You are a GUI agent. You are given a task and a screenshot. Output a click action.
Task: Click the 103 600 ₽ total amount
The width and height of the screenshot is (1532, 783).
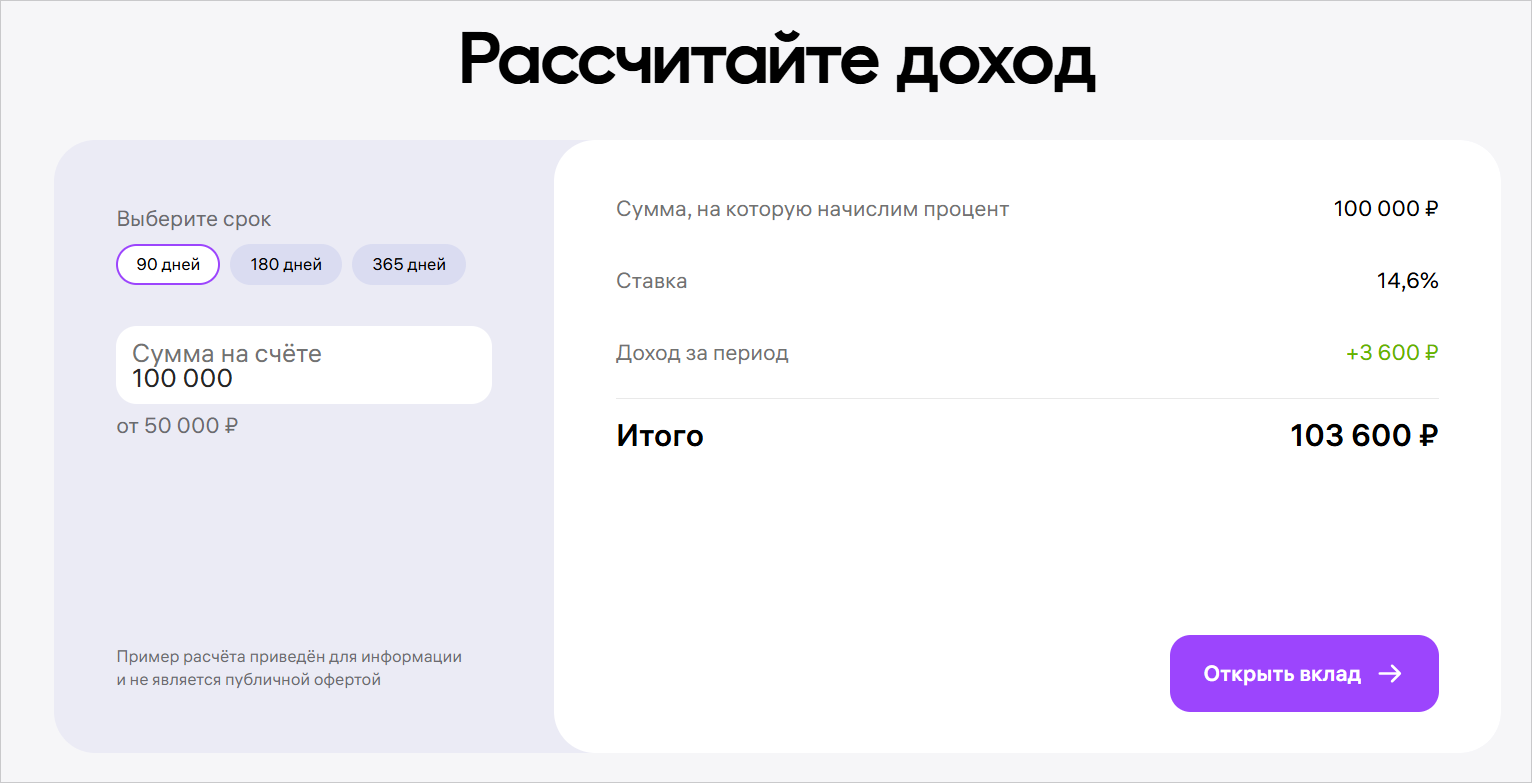coord(1364,436)
